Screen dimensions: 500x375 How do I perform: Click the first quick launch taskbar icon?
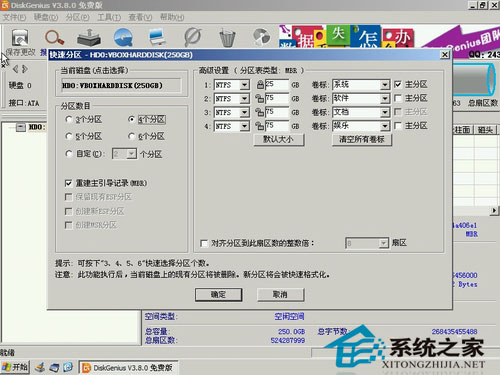pos(40,367)
